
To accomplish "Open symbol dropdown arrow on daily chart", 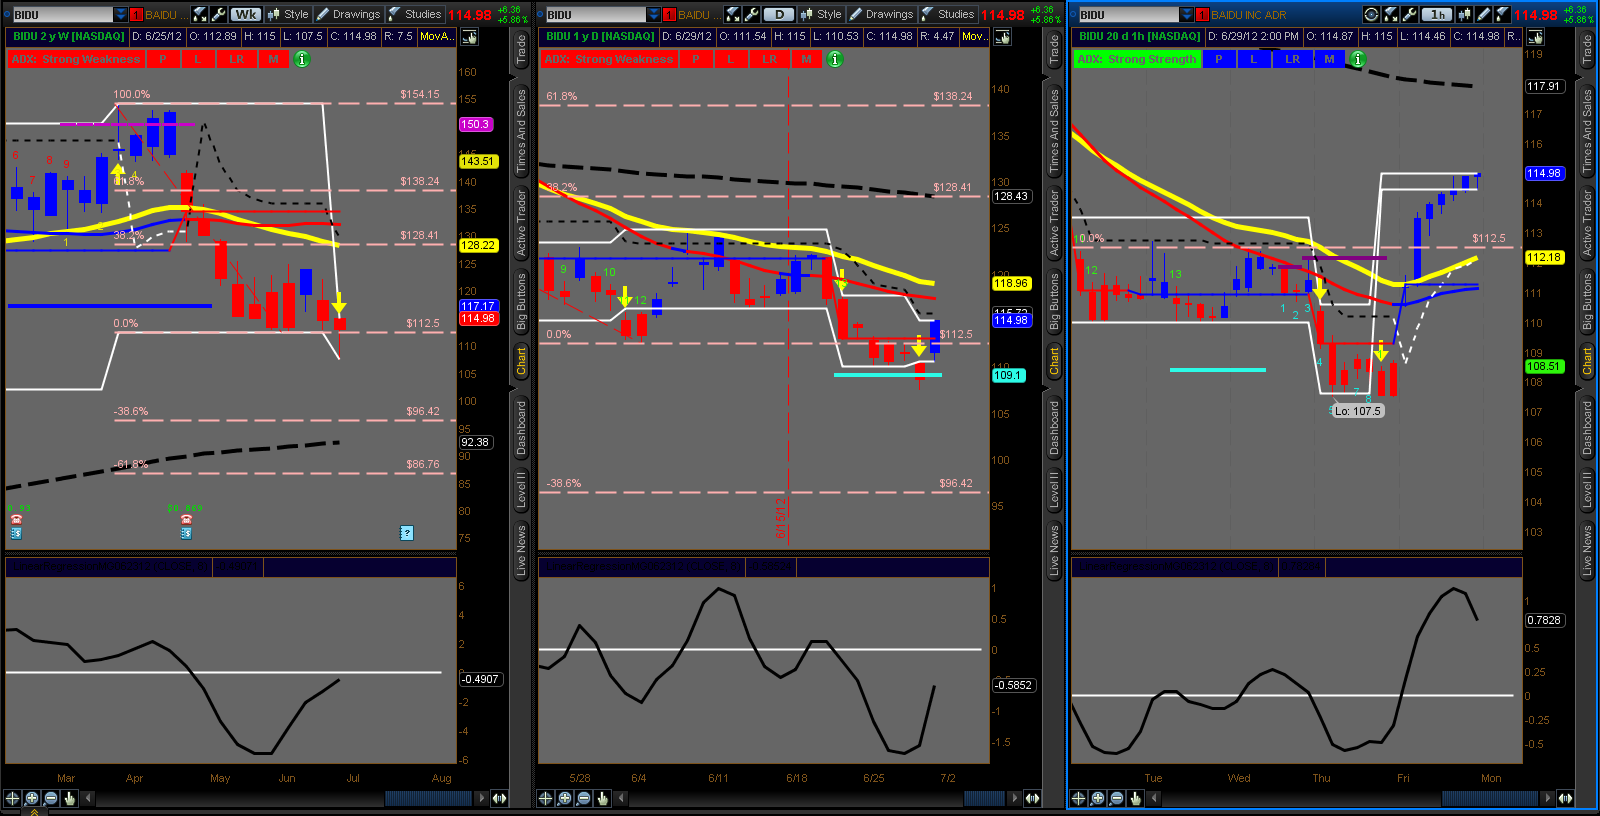I will click(654, 14).
